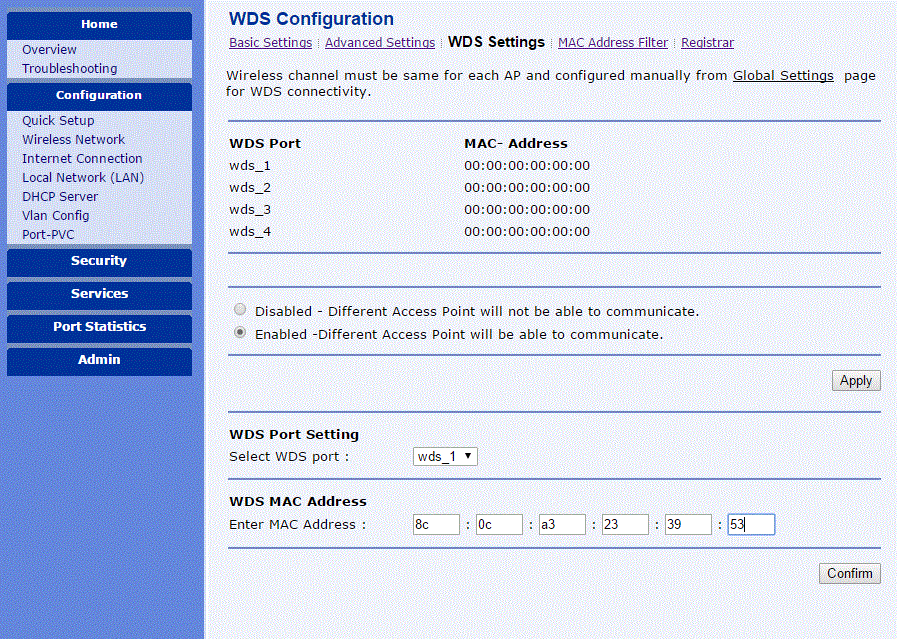Expand the Security menu section

(99, 261)
